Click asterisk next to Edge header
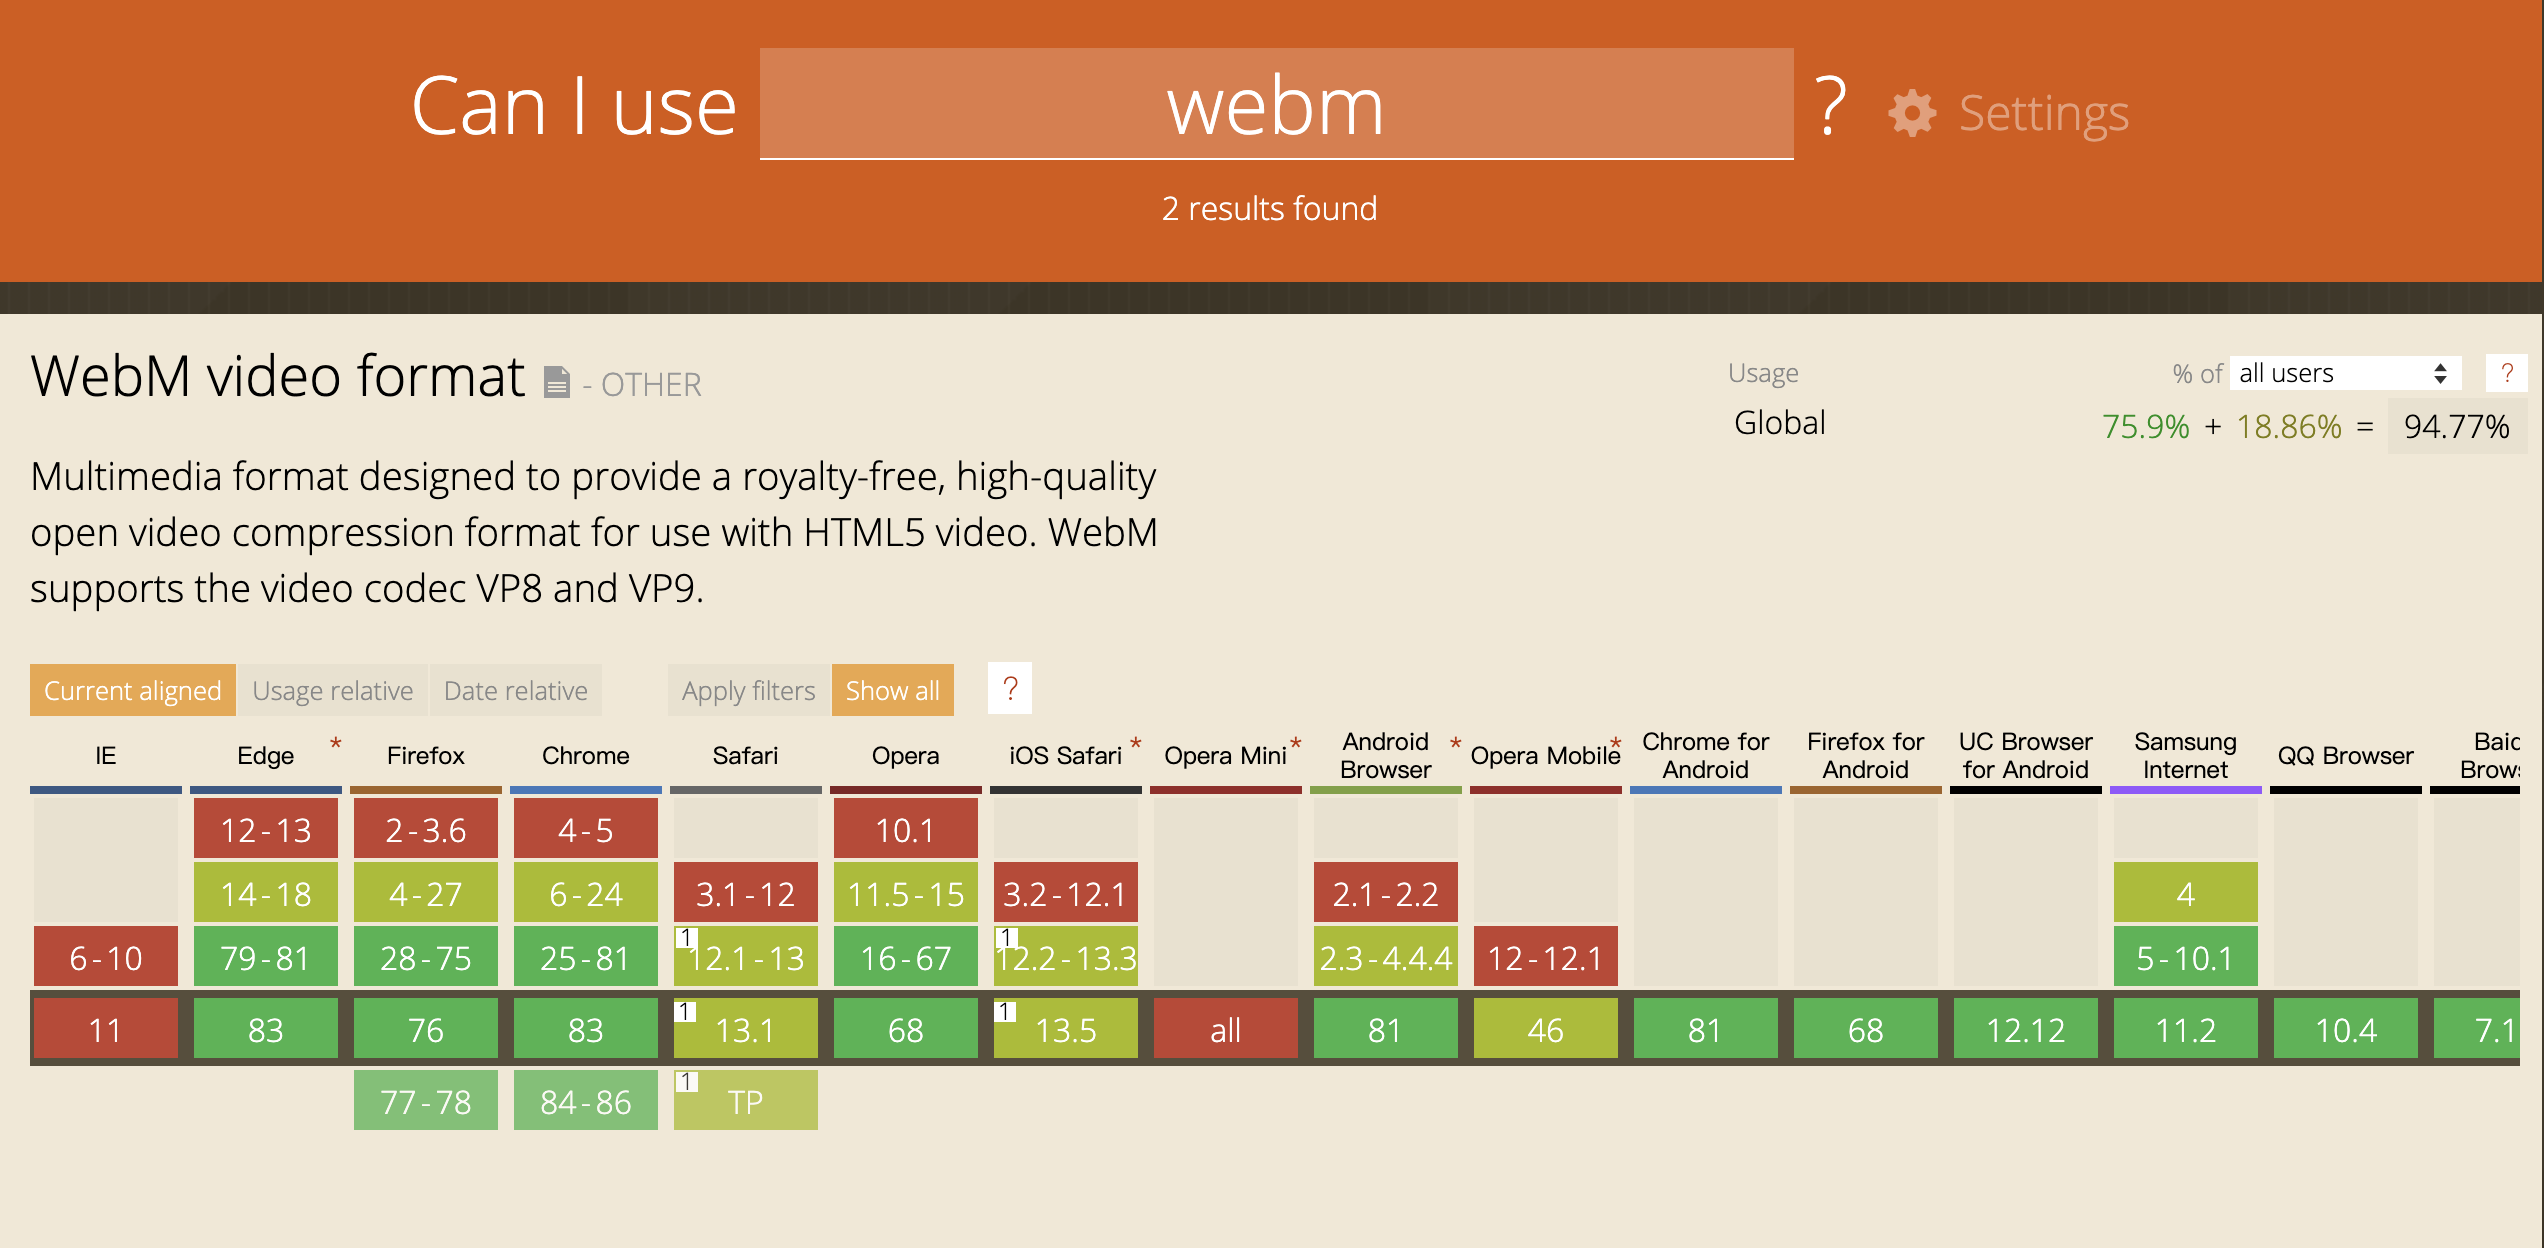 point(336,744)
